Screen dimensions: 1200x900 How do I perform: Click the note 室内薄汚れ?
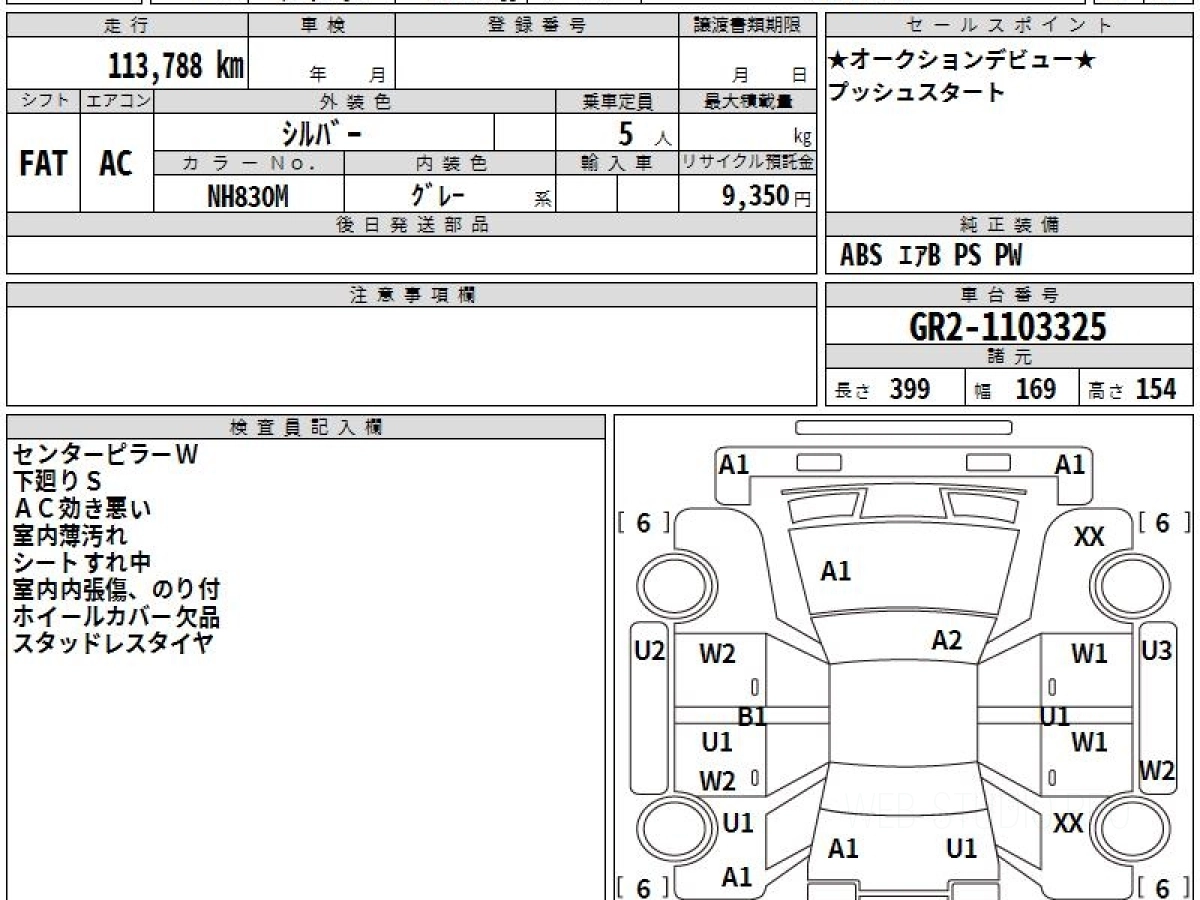pyautogui.click(x=70, y=536)
